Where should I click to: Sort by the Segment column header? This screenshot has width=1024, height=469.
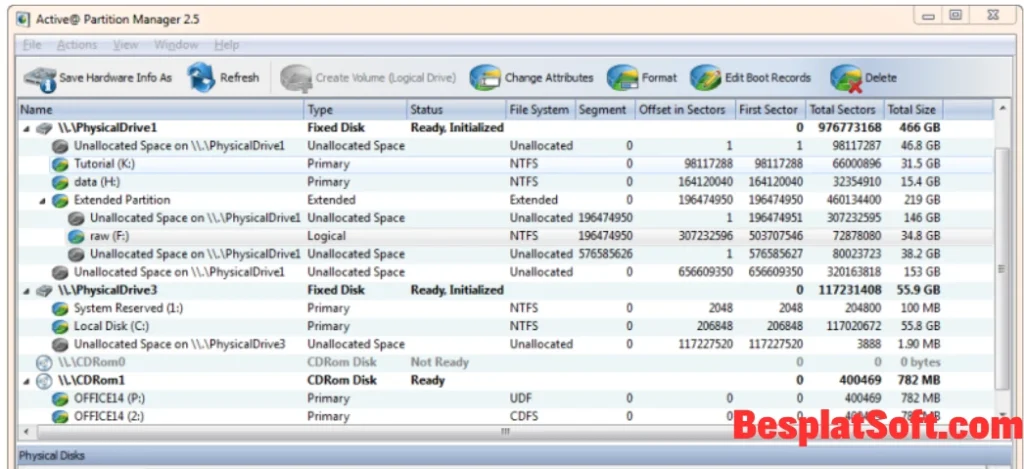[x=605, y=110]
